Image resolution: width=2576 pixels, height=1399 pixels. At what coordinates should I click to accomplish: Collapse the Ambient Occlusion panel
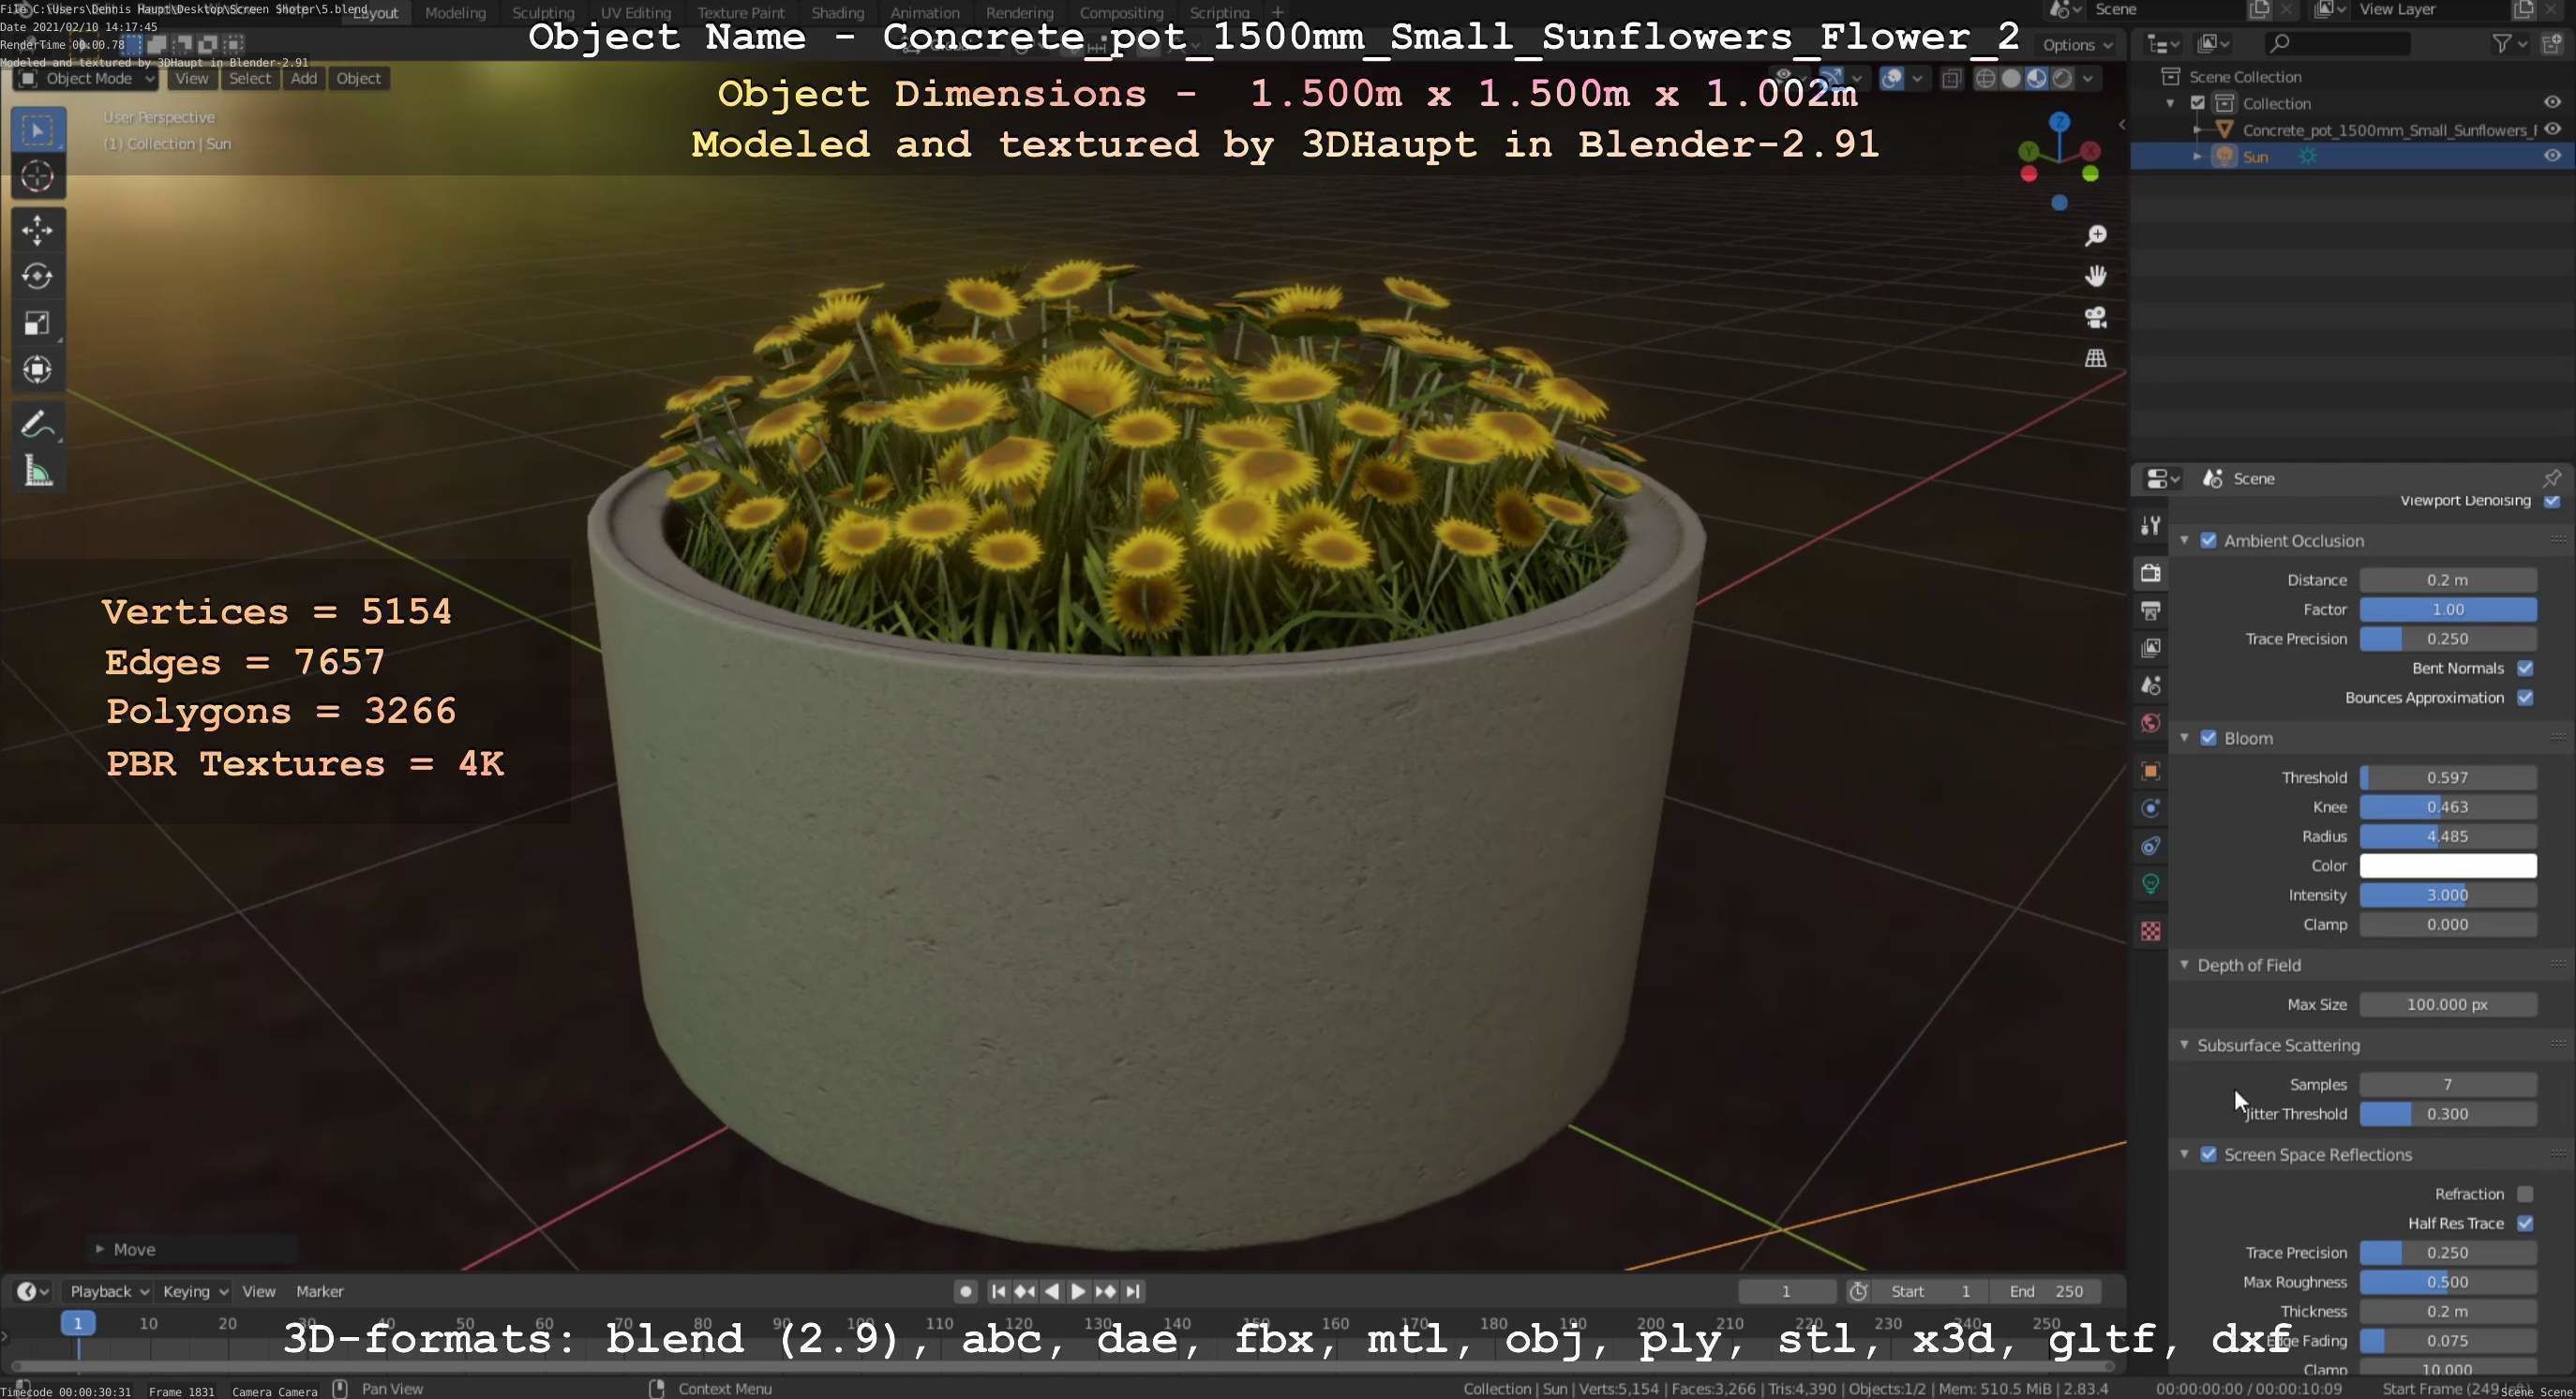pos(2184,540)
